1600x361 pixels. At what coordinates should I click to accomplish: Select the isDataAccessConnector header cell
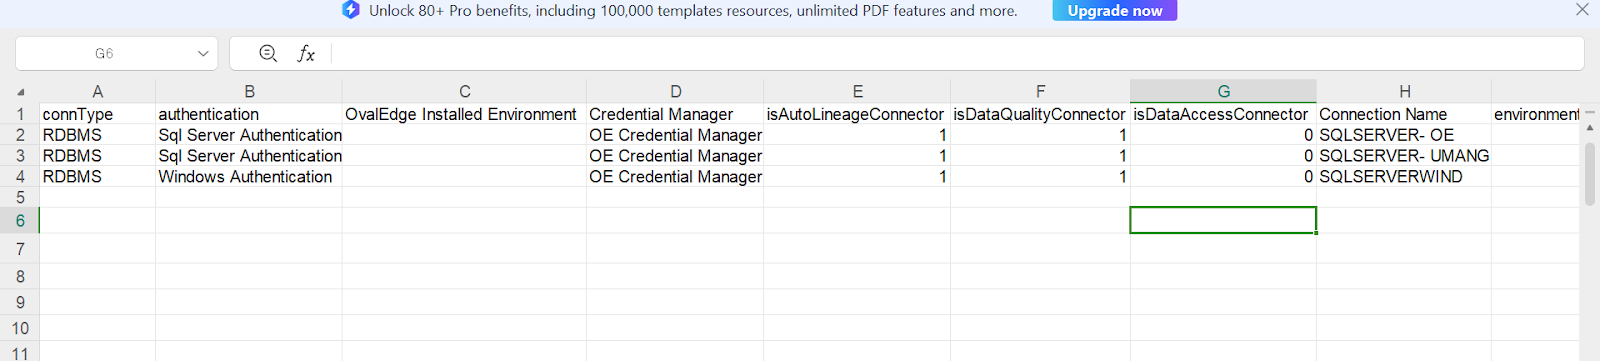(x=1223, y=114)
